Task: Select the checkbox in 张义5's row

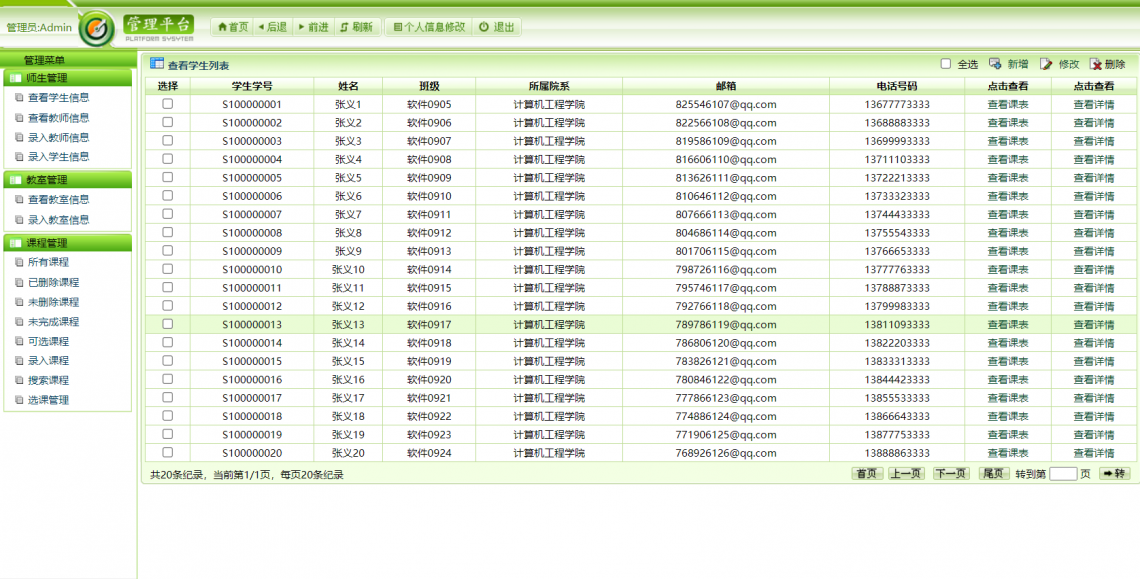Action: 167,177
